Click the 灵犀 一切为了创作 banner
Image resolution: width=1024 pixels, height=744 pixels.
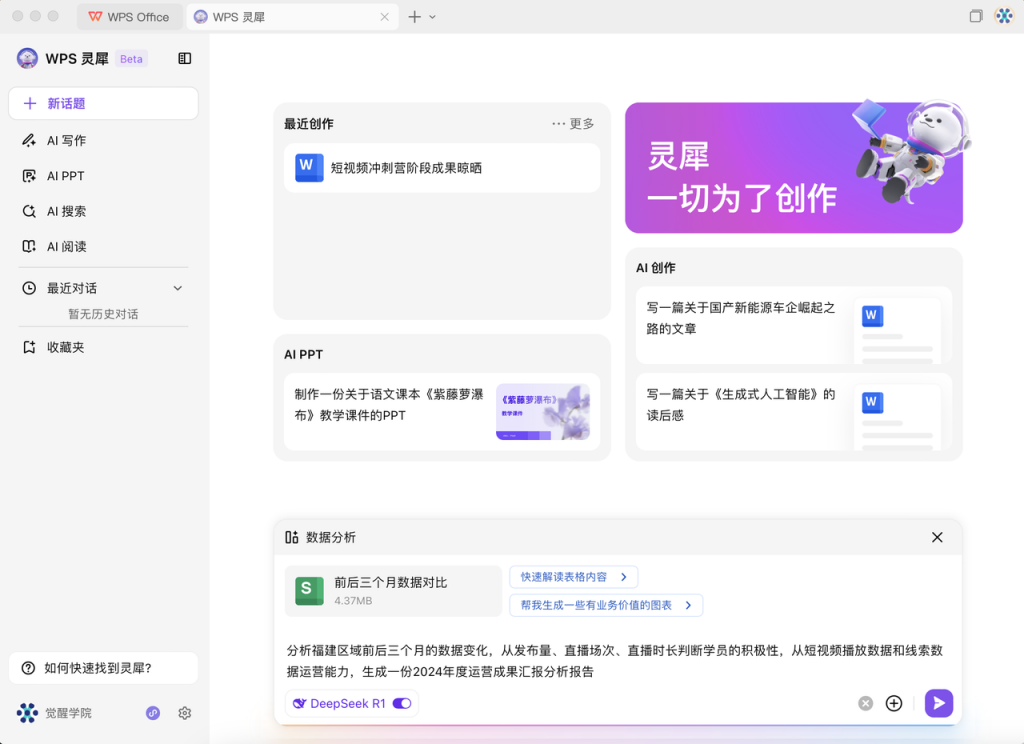(x=793, y=168)
